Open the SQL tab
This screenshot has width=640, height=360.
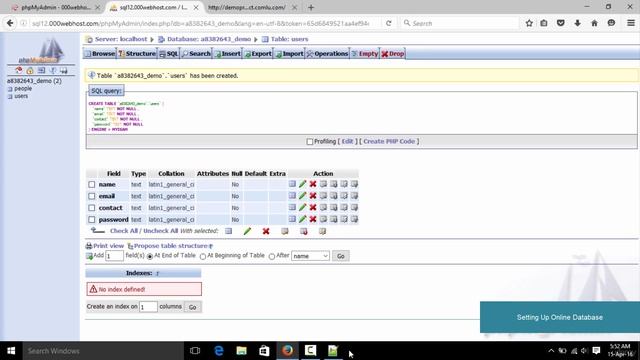(x=169, y=53)
